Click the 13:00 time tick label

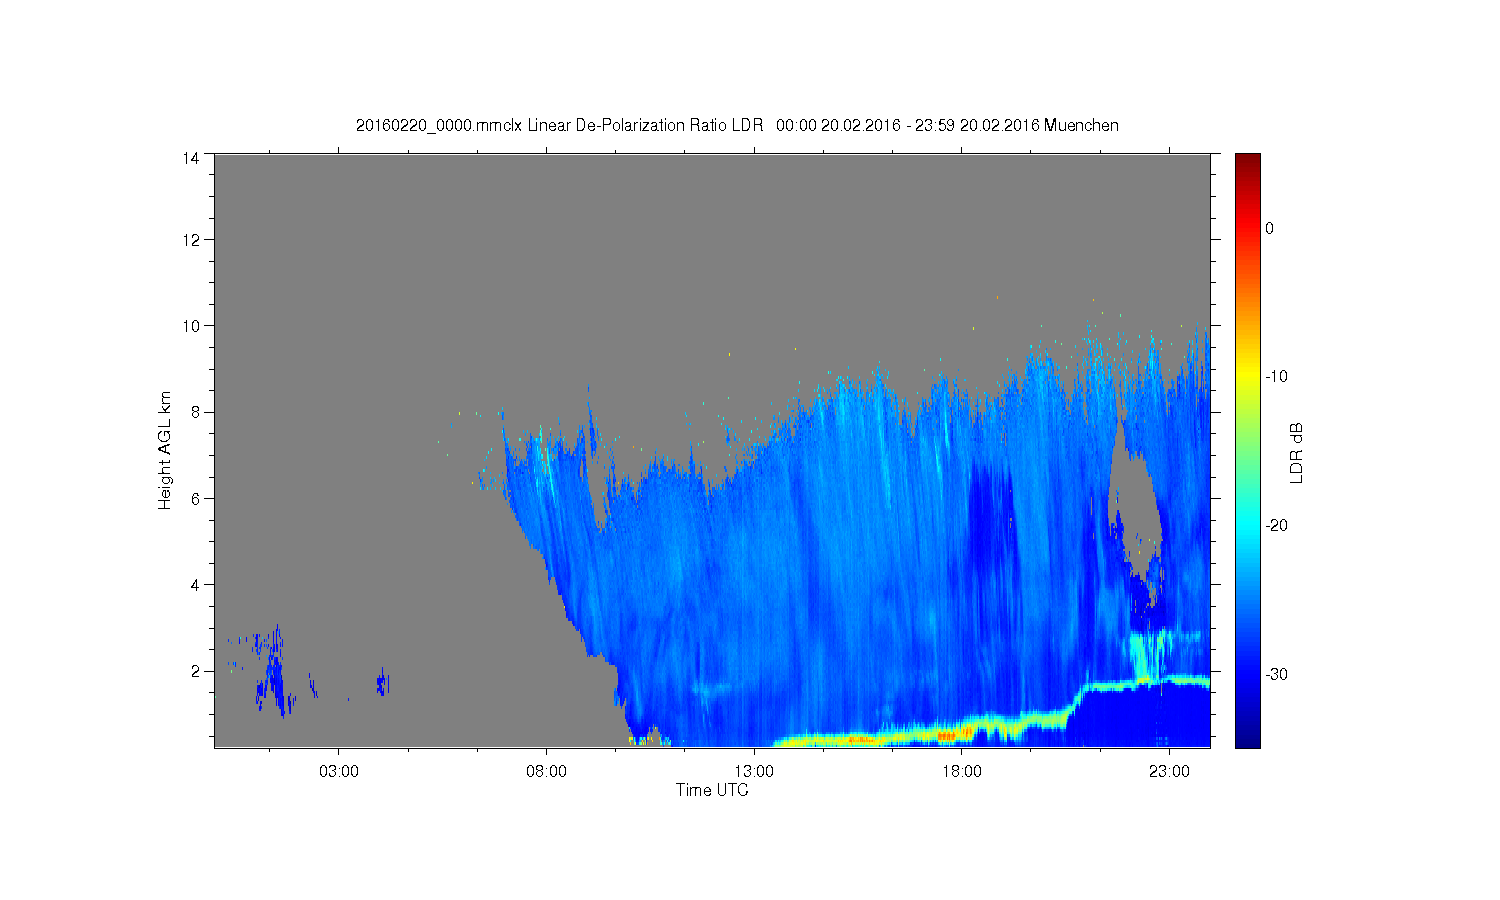click(754, 772)
